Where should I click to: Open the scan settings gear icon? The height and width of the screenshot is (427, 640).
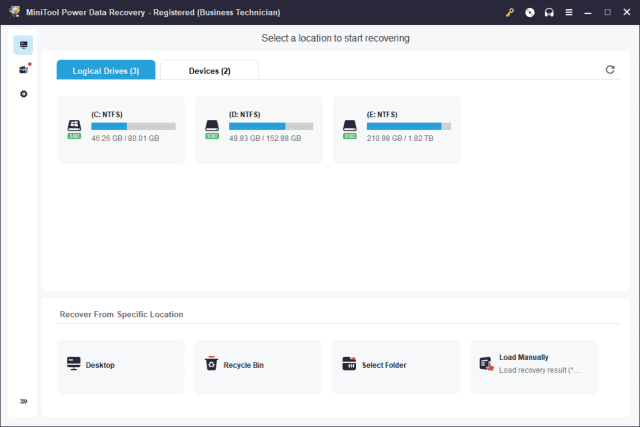click(23, 94)
